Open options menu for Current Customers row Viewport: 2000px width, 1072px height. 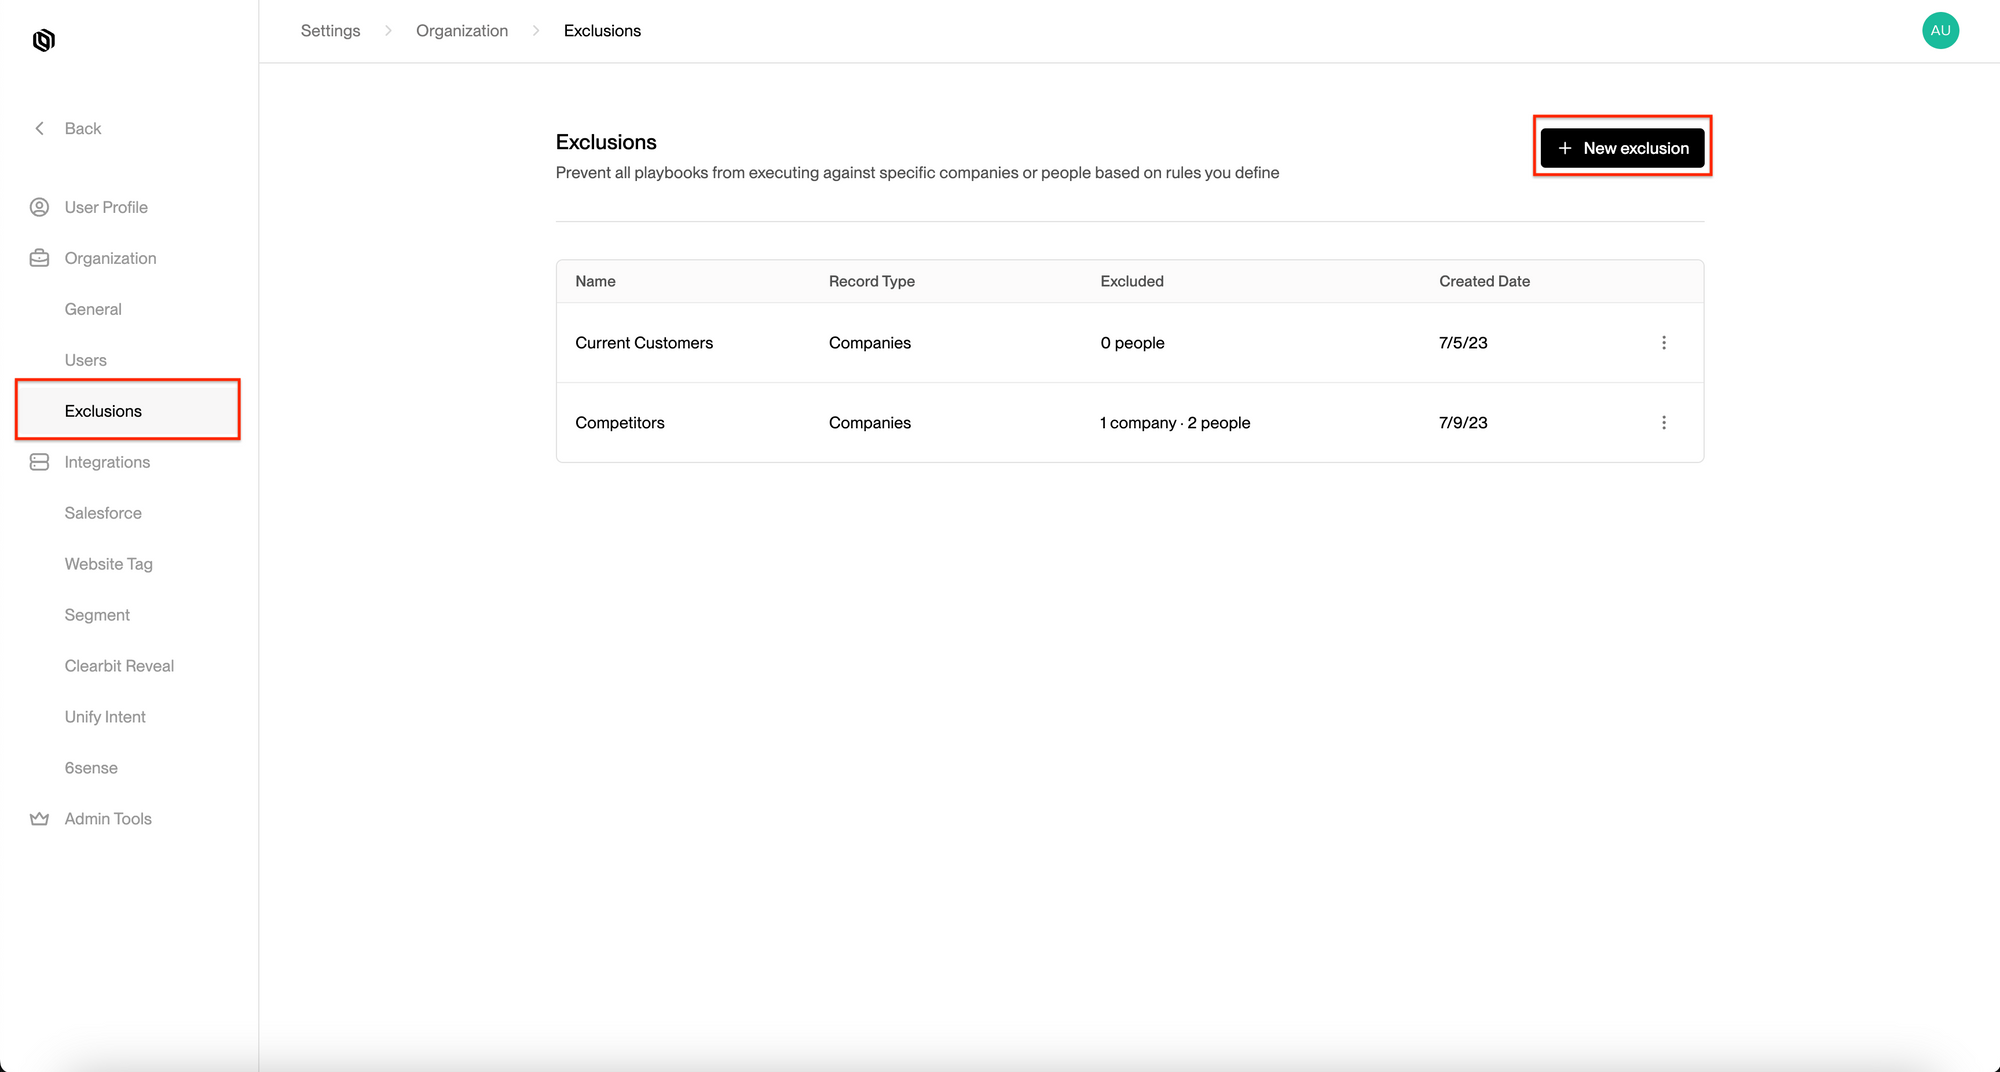click(1664, 343)
